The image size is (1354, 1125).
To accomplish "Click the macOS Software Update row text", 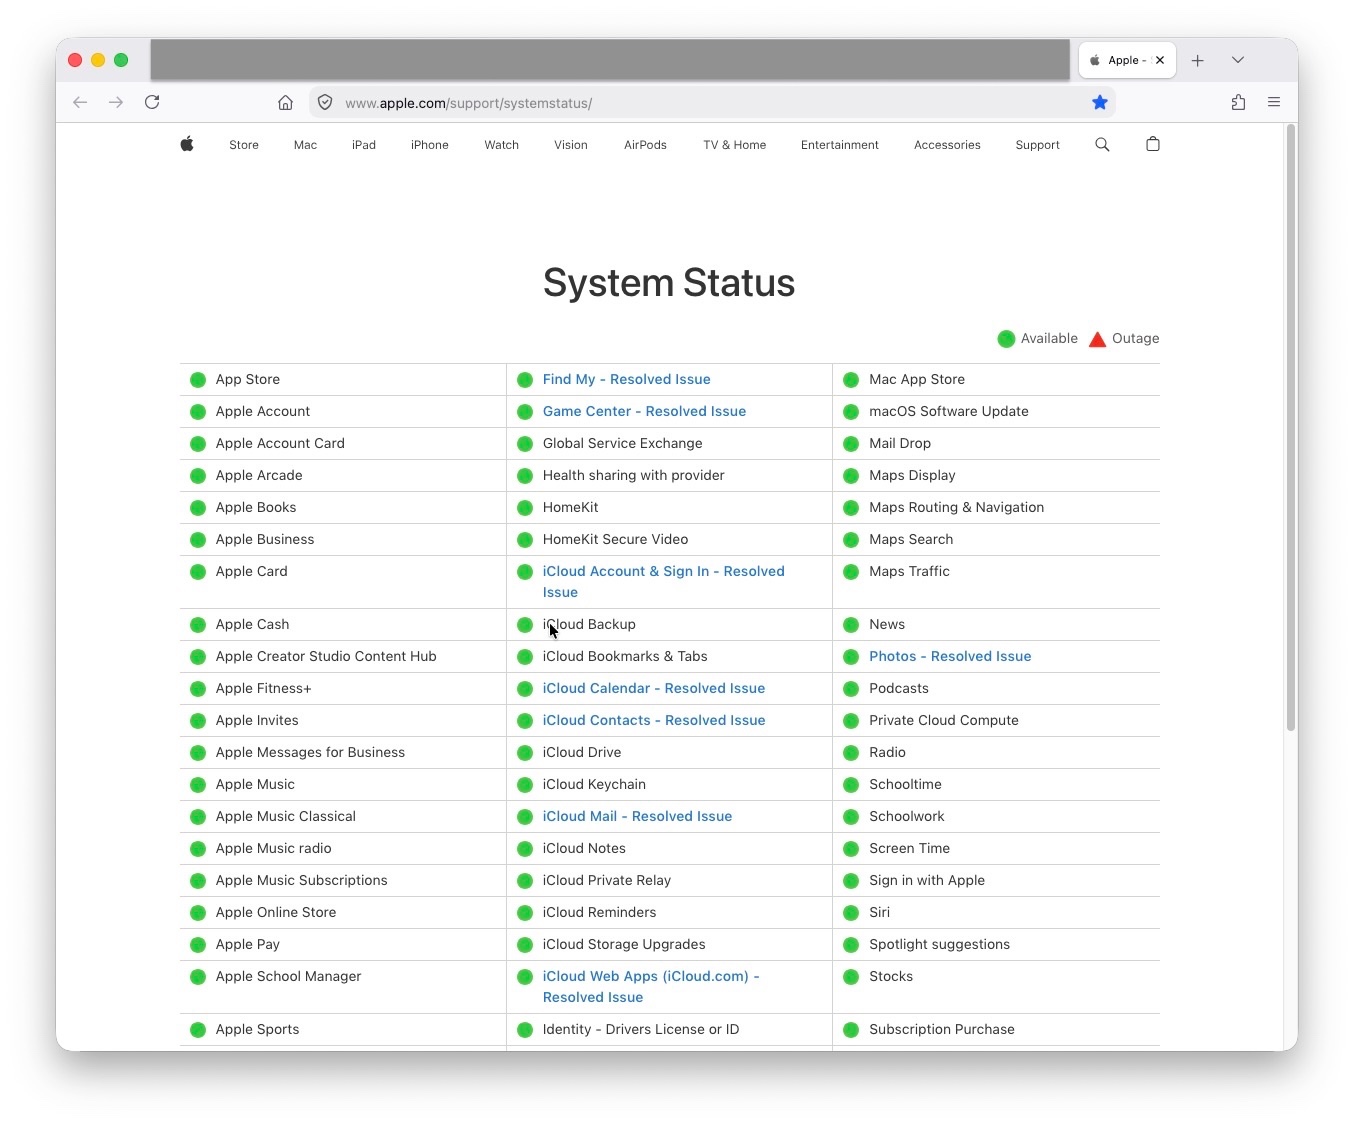I will [x=949, y=411].
